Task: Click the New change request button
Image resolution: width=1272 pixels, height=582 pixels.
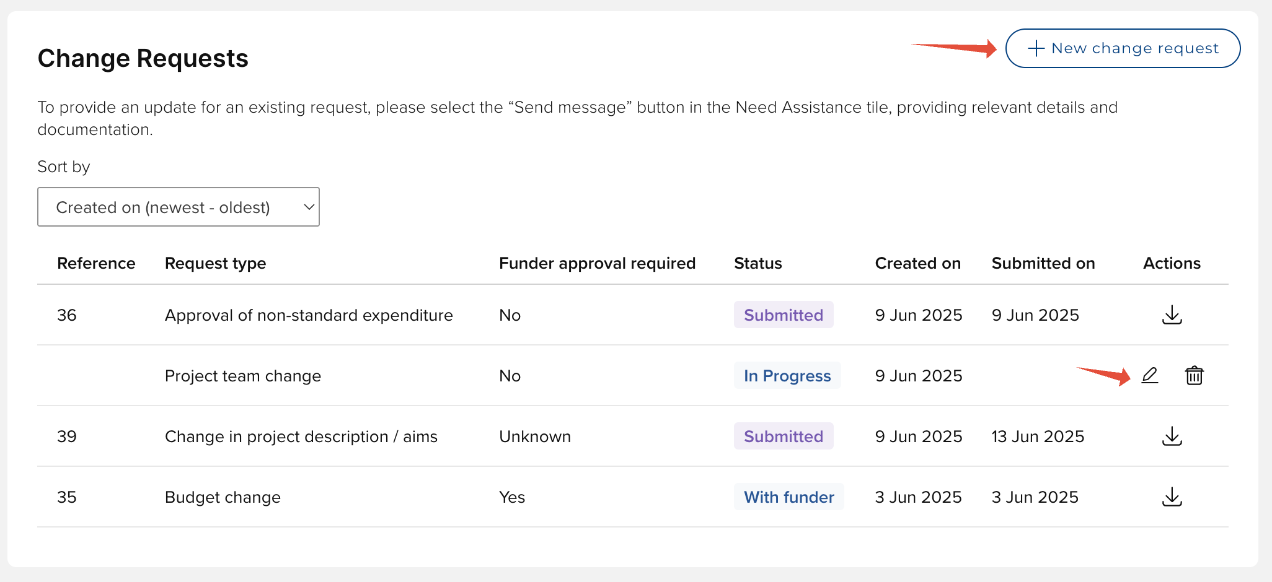Action: pos(1122,48)
